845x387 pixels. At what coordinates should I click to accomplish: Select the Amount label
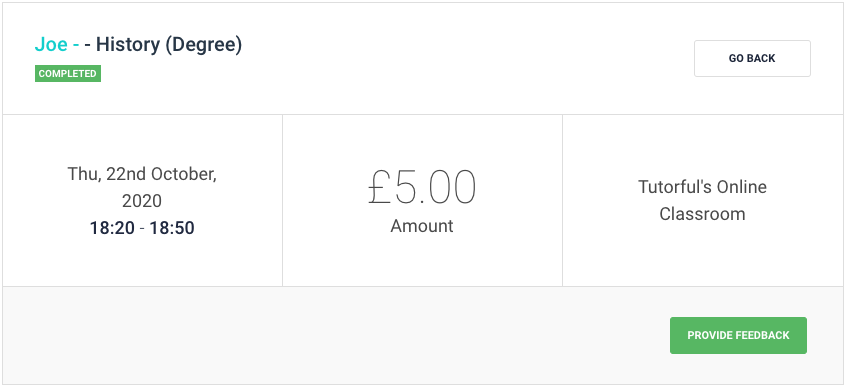[x=422, y=226]
